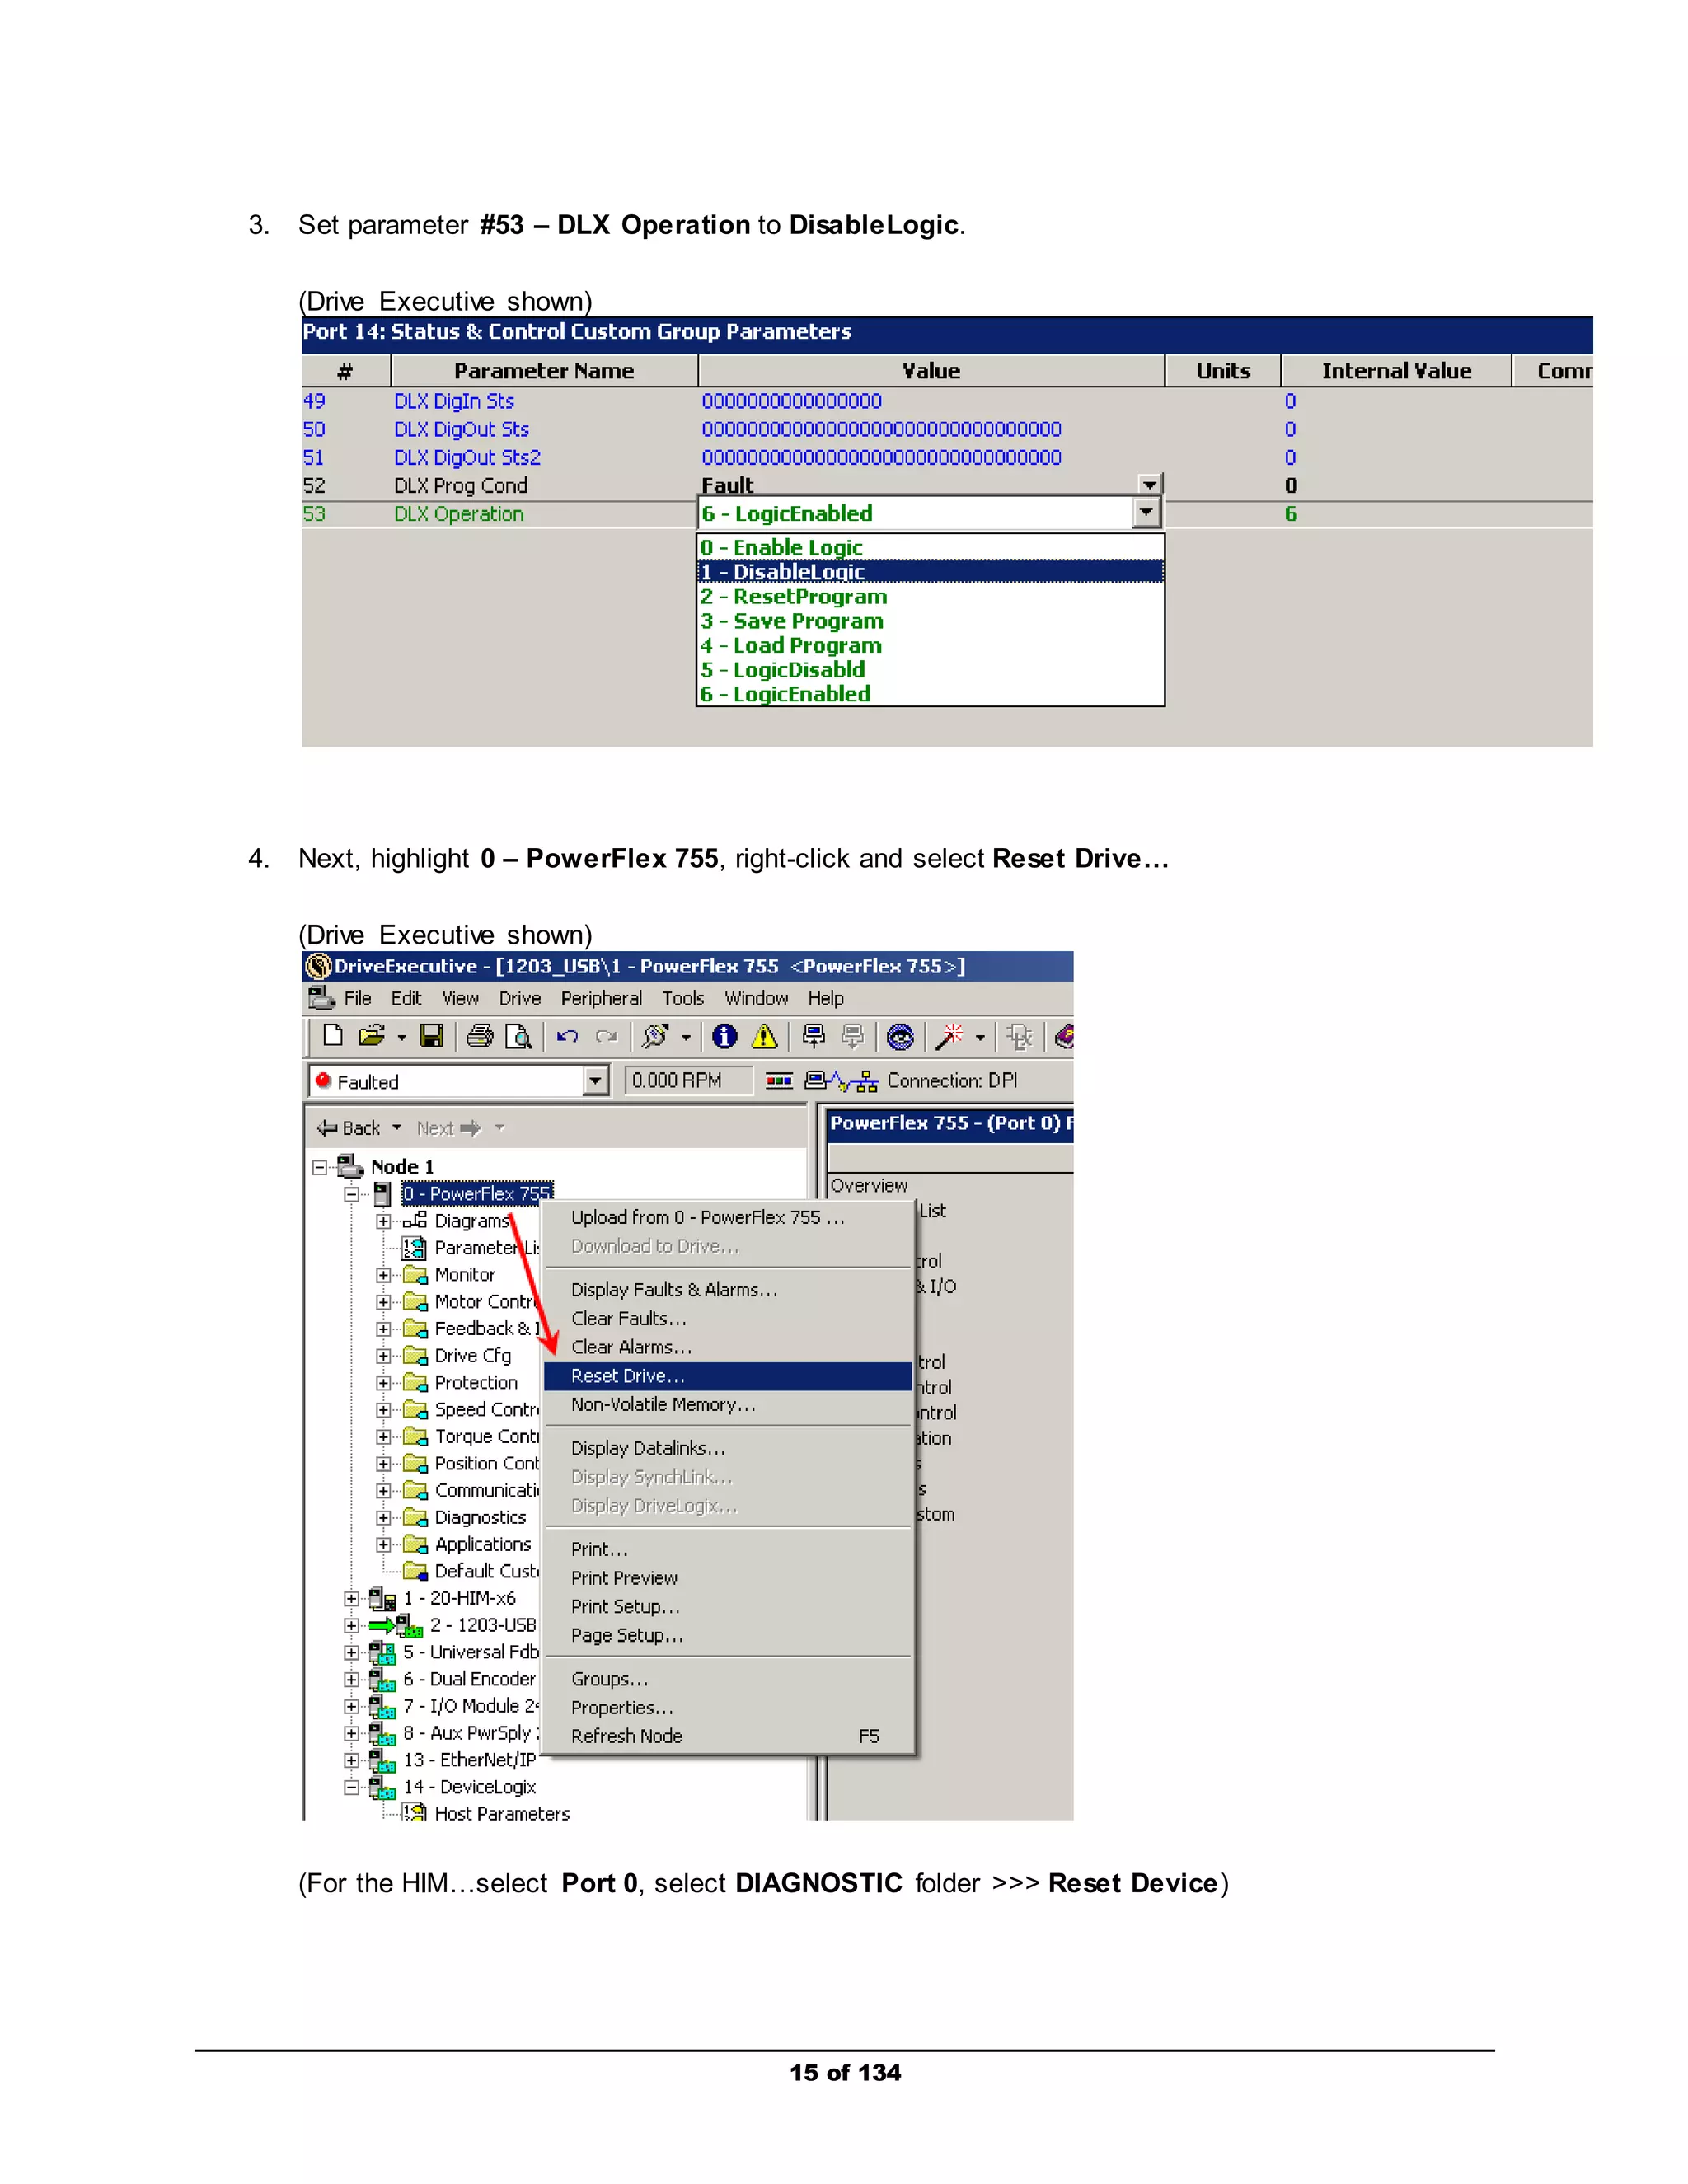Choose Clear Faults… from context menu

point(728,1318)
